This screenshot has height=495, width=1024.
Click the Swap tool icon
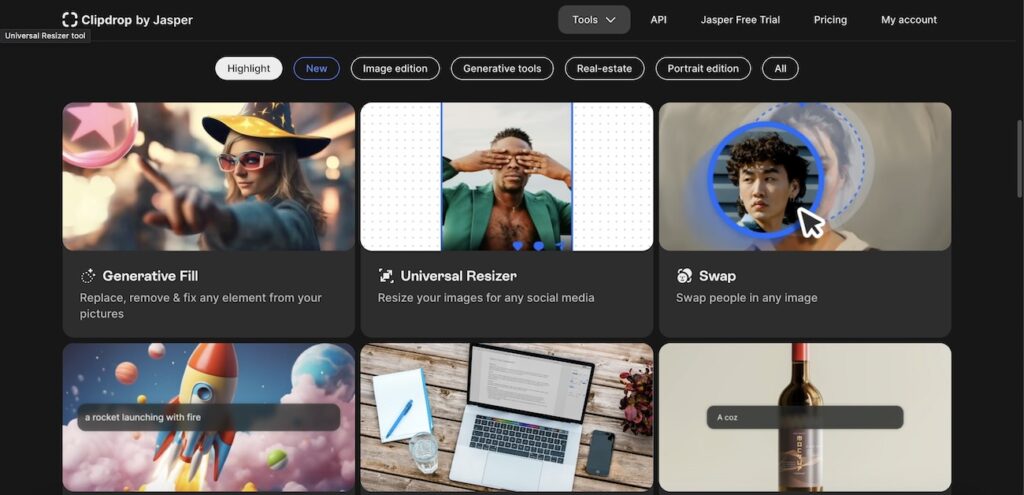click(684, 276)
